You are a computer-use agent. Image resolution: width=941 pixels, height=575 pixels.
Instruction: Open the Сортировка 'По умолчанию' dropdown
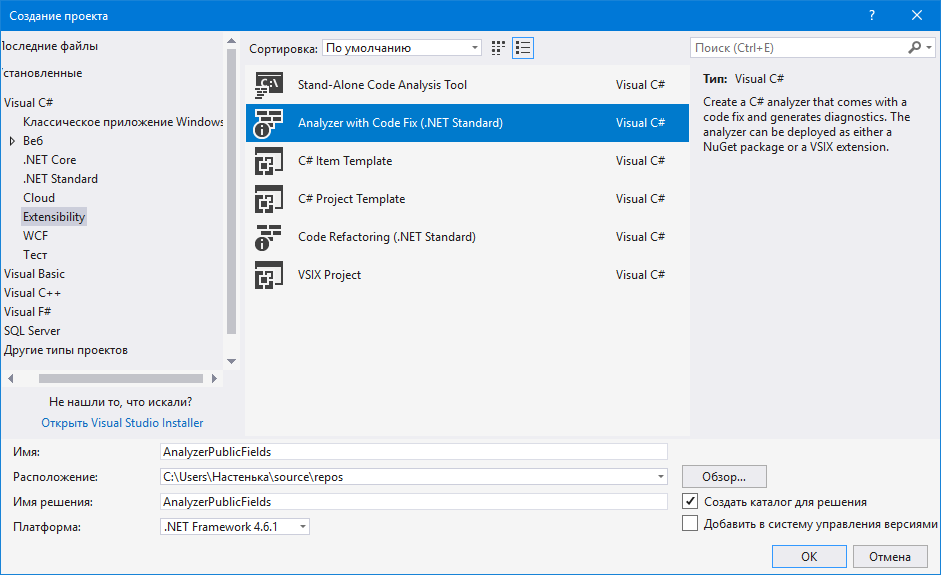tap(401, 48)
